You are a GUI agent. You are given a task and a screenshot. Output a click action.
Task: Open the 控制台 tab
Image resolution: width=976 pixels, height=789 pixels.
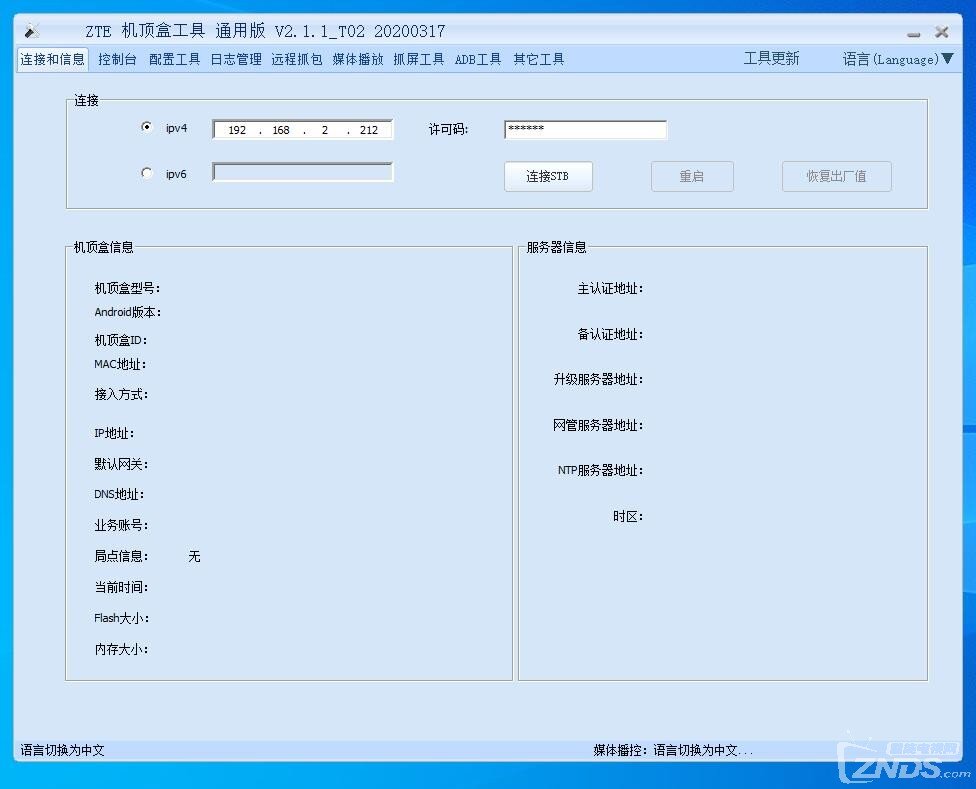click(x=117, y=60)
